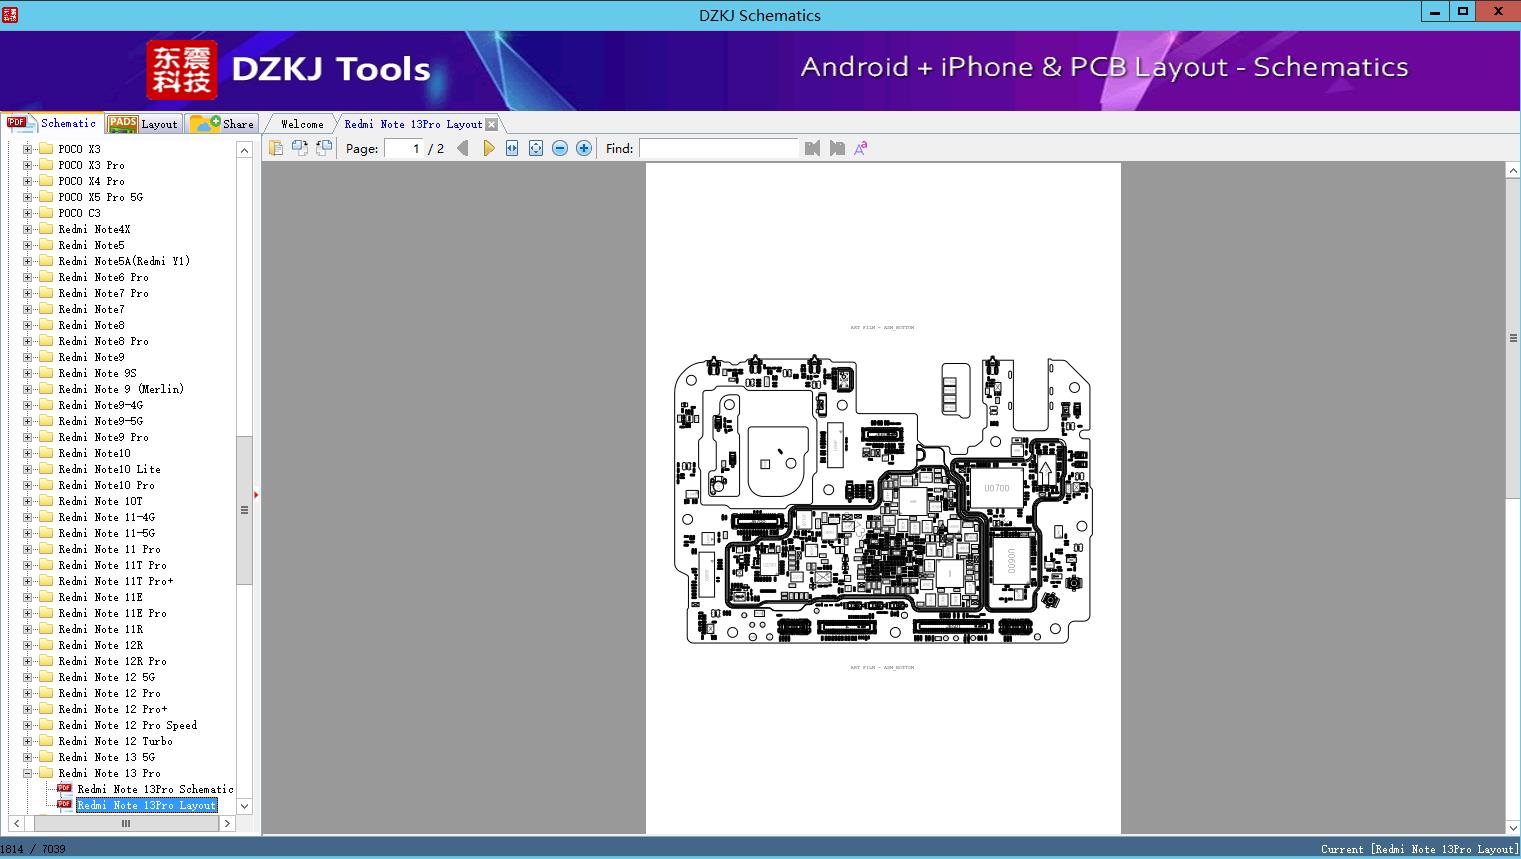Click the page number input field
This screenshot has width=1521, height=859.
point(403,148)
